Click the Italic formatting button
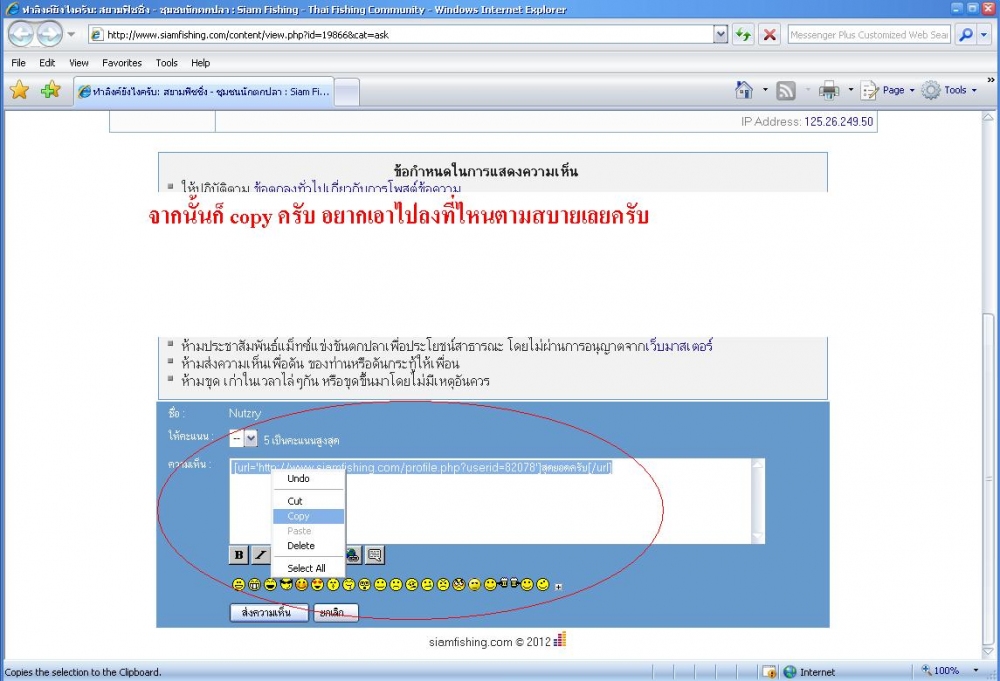Viewport: 1000px width, 681px height. (x=260, y=555)
